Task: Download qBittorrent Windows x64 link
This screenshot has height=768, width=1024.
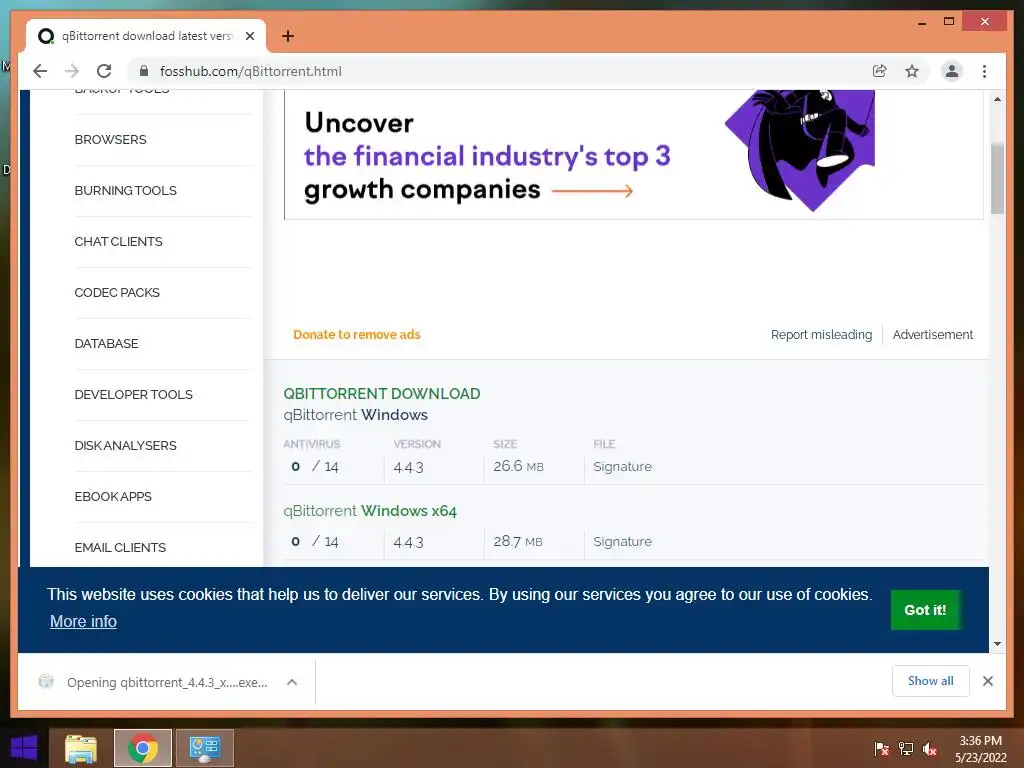Action: tap(370, 511)
